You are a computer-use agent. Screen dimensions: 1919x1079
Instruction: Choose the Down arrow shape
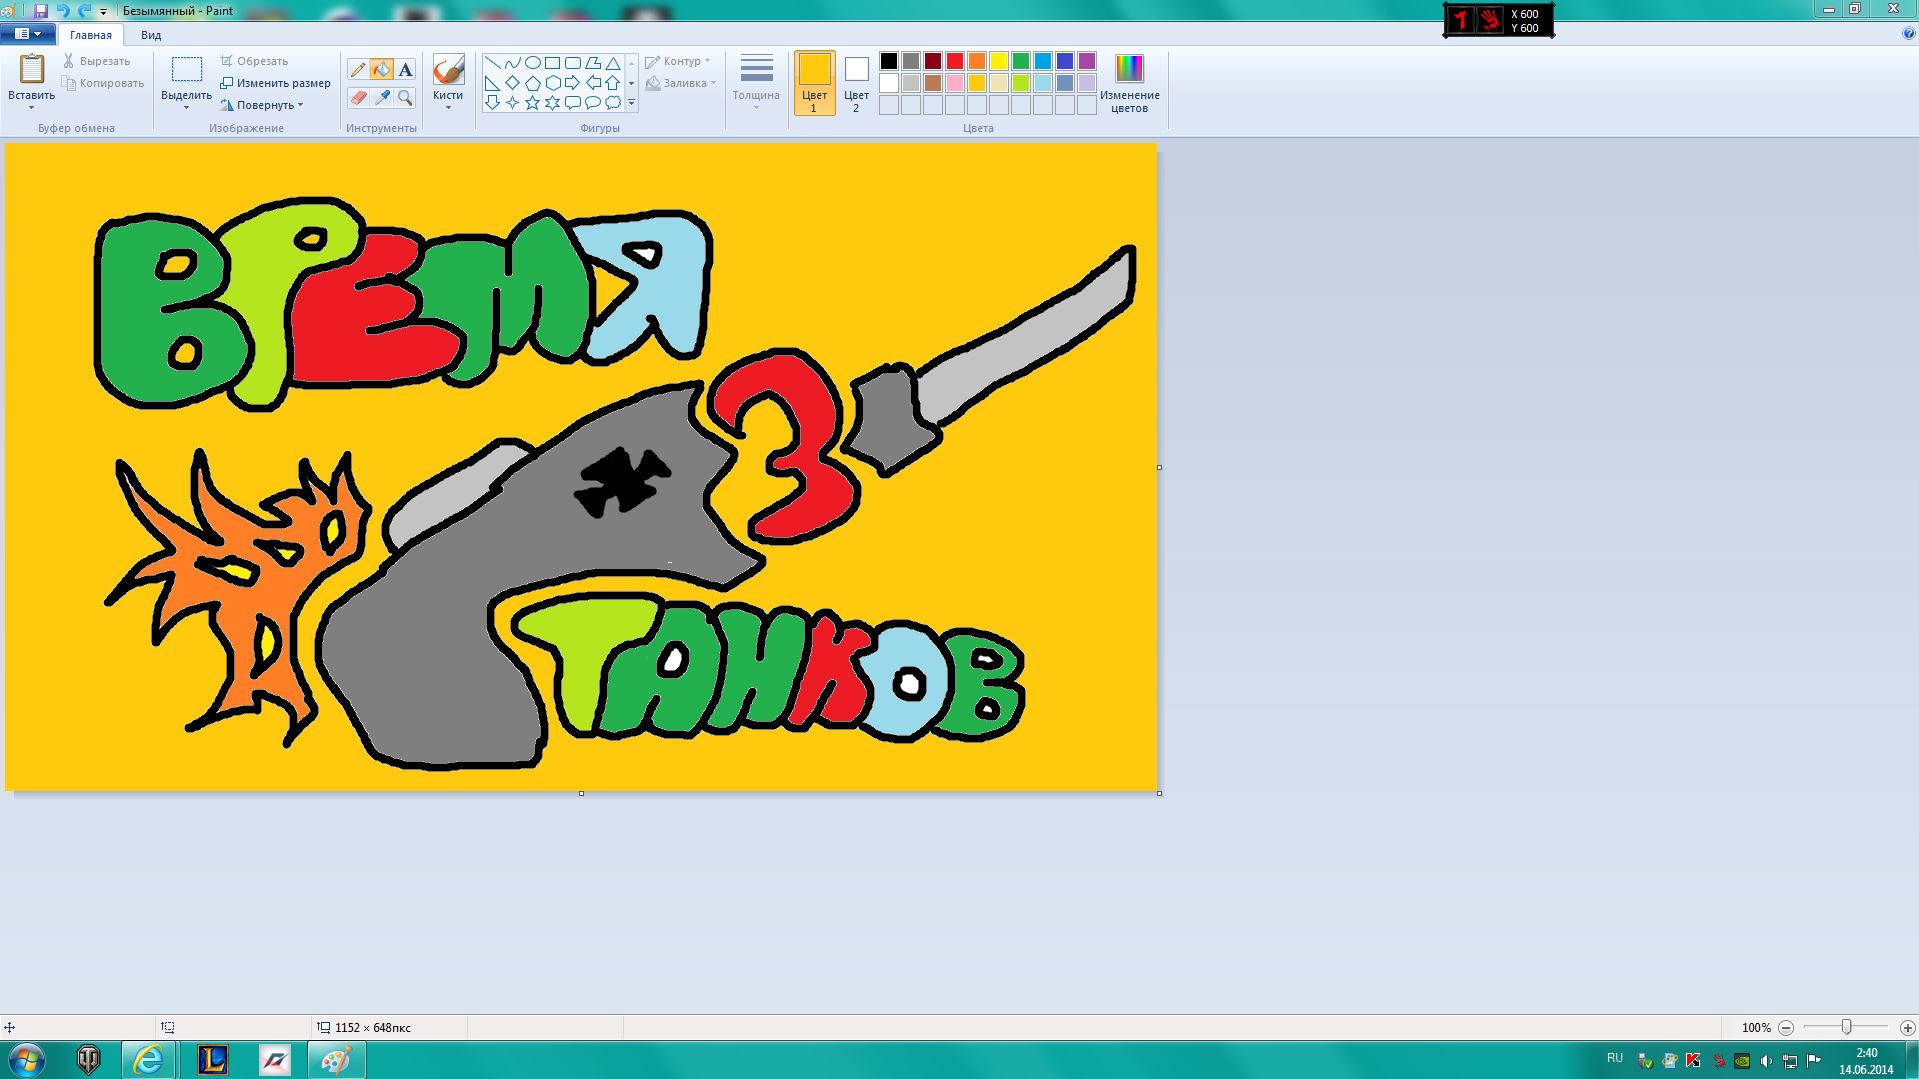pyautogui.click(x=492, y=102)
